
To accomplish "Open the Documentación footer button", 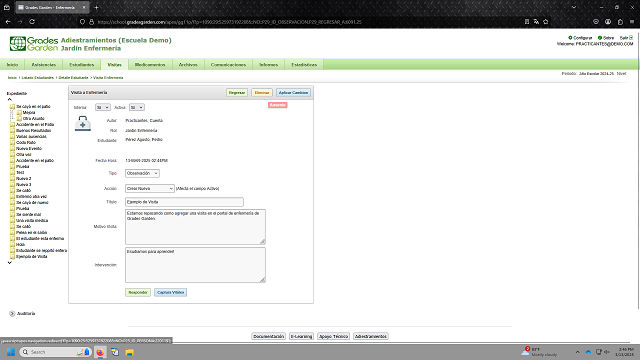I will [268, 336].
